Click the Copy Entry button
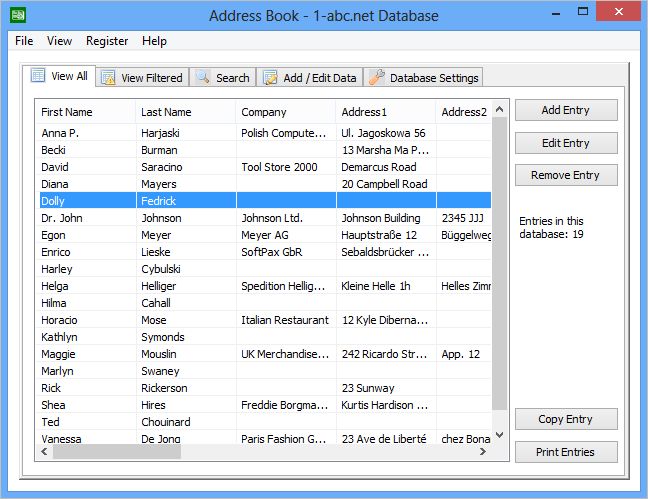Image resolution: width=648 pixels, height=499 pixels. (x=565, y=419)
